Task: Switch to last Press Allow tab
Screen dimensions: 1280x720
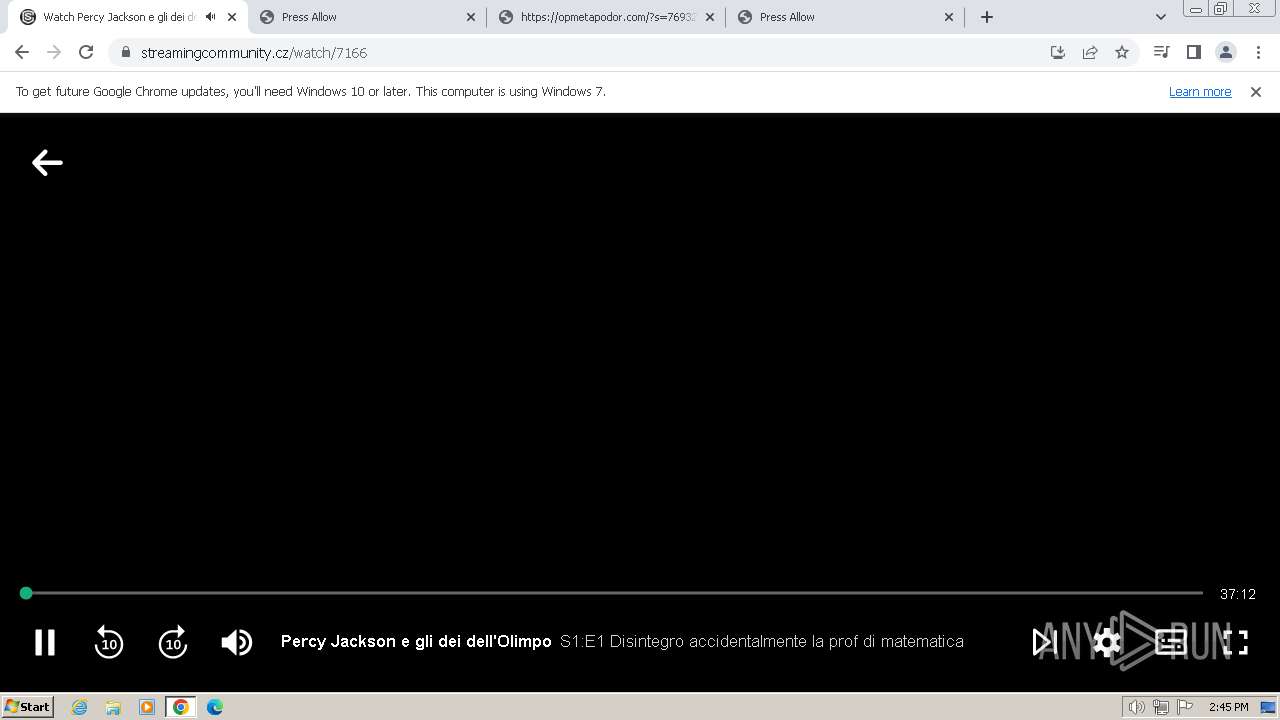Action: point(845,17)
